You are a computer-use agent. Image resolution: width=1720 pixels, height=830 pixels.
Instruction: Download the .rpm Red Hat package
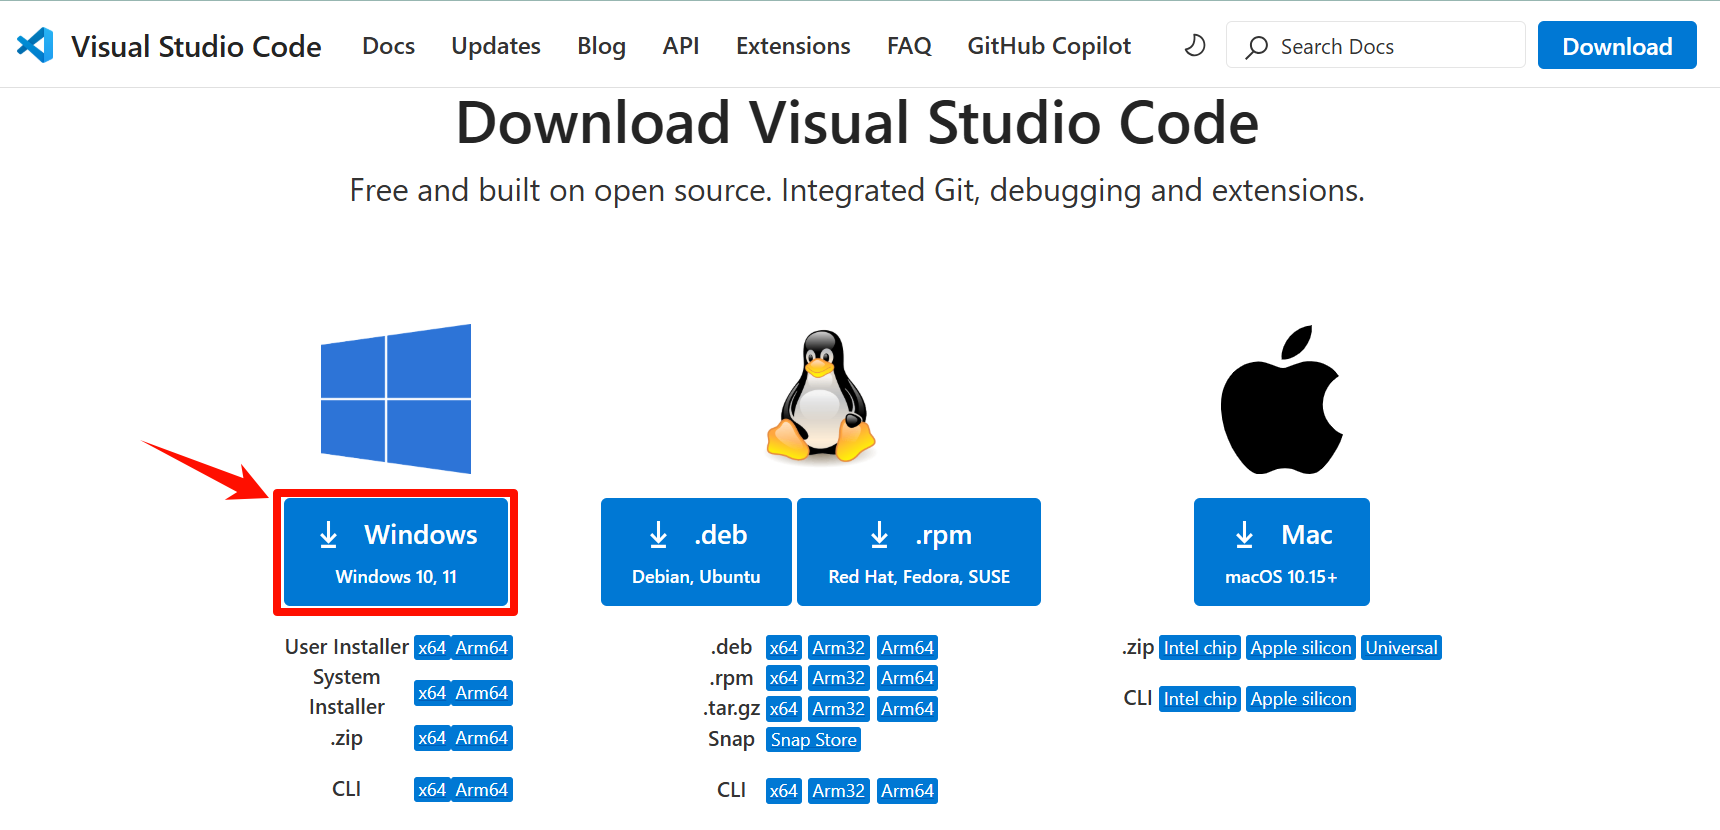(x=919, y=552)
